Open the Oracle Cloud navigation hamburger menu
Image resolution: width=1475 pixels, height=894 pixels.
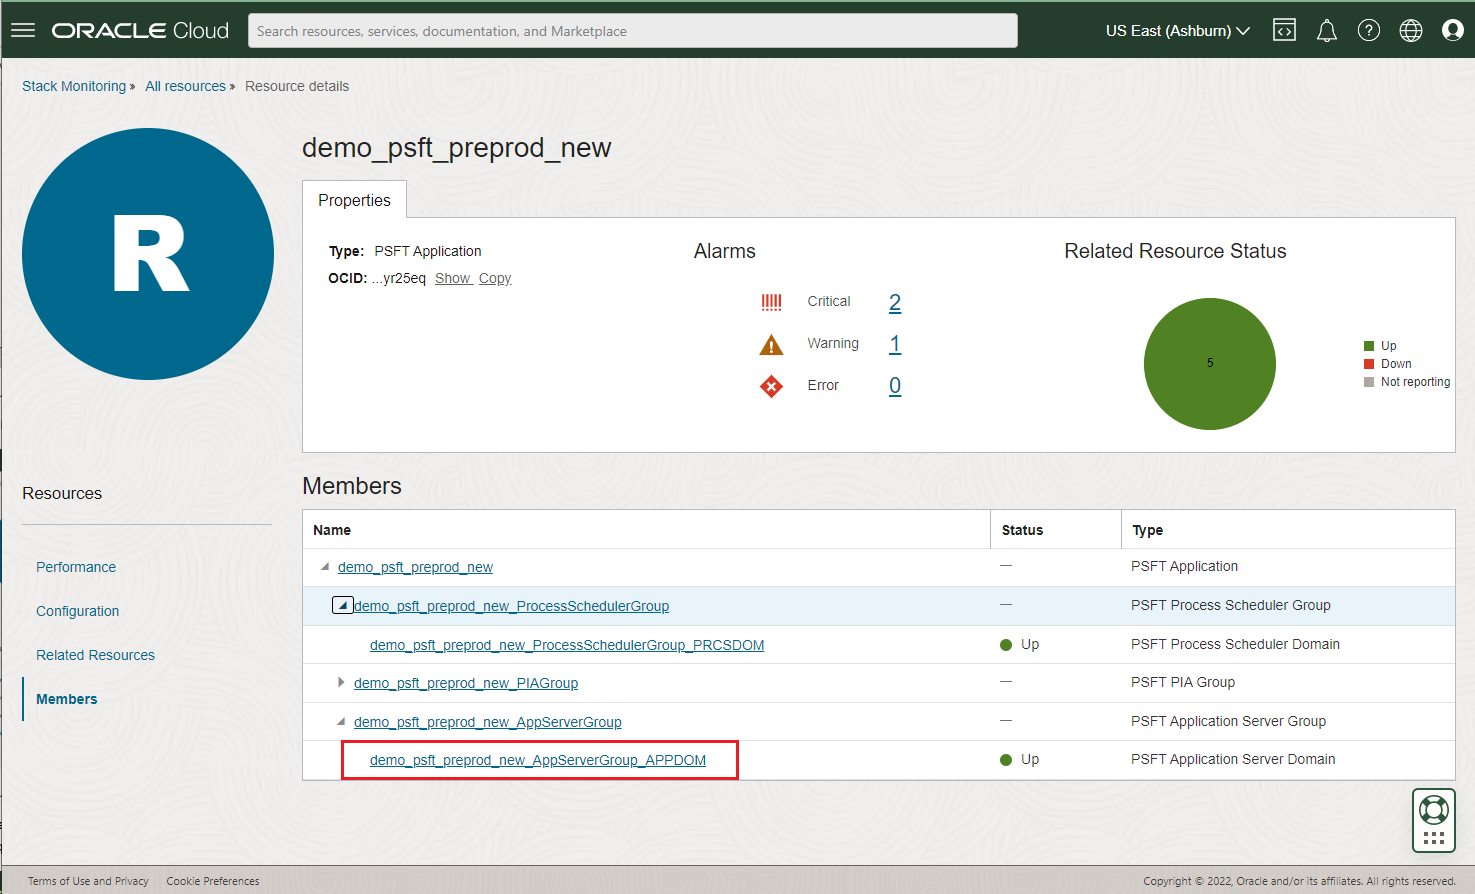[22, 29]
